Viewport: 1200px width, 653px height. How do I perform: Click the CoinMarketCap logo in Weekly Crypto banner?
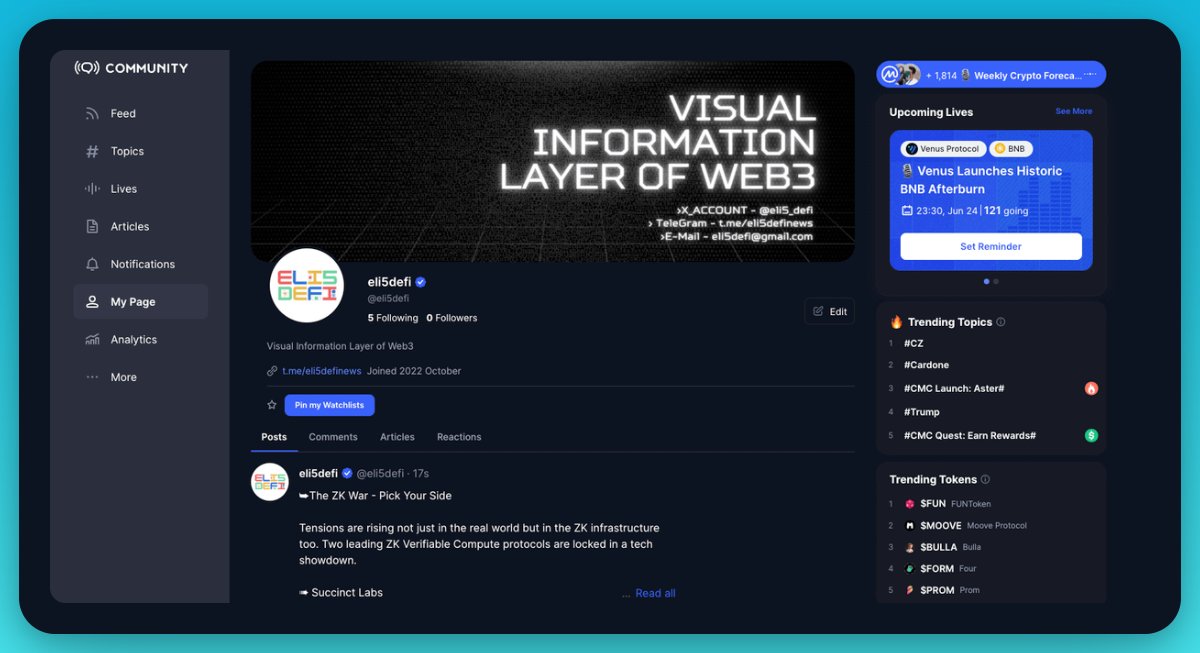point(889,75)
